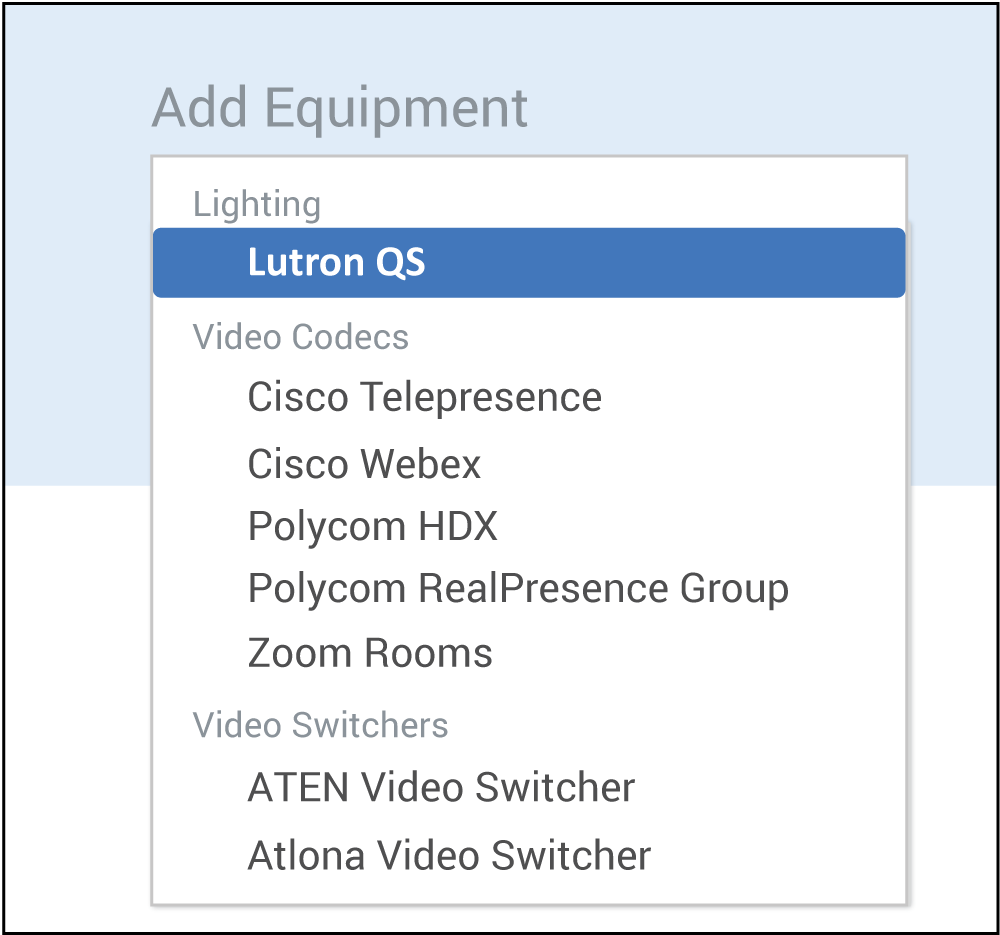This screenshot has width=1000, height=935.
Task: Pick Cisco Webex video codec
Action: coord(364,465)
